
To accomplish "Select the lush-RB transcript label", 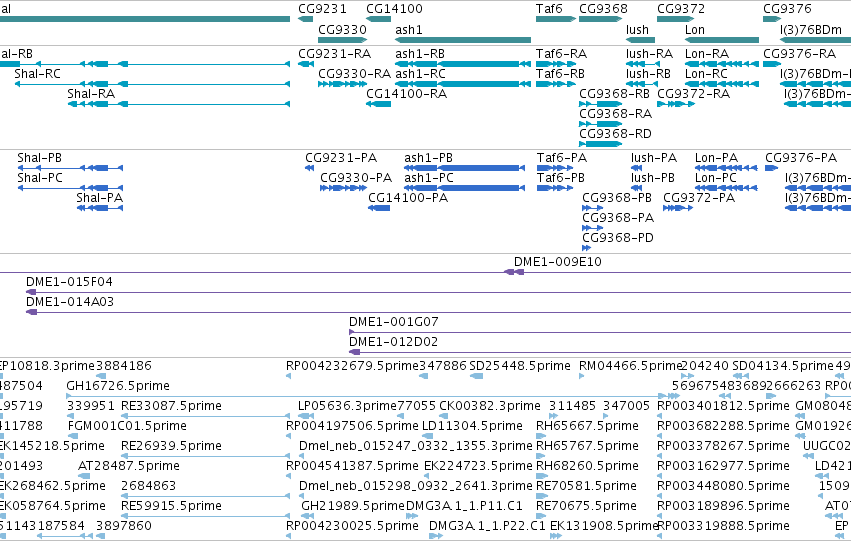I will click(648, 74).
